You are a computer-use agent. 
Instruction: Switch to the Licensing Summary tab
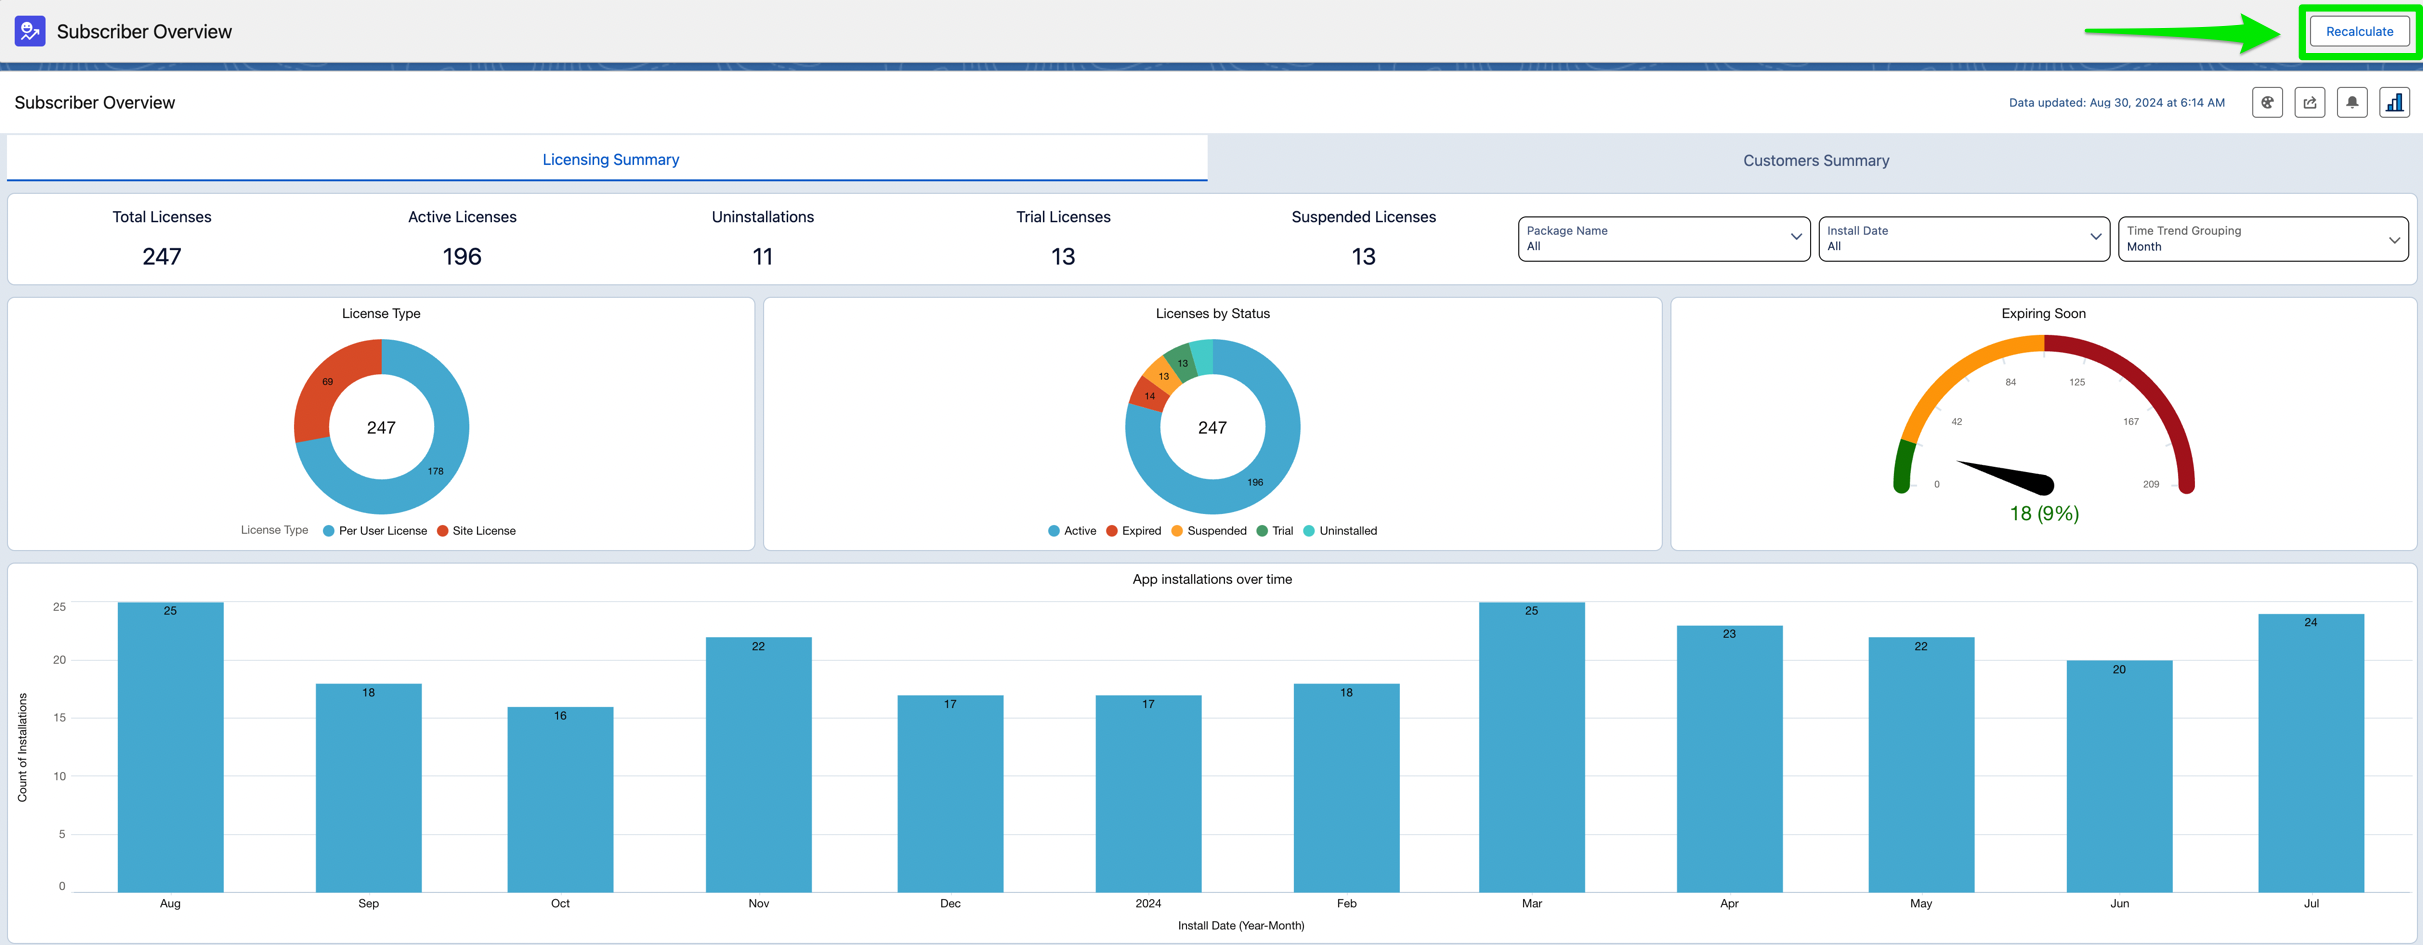click(x=610, y=159)
